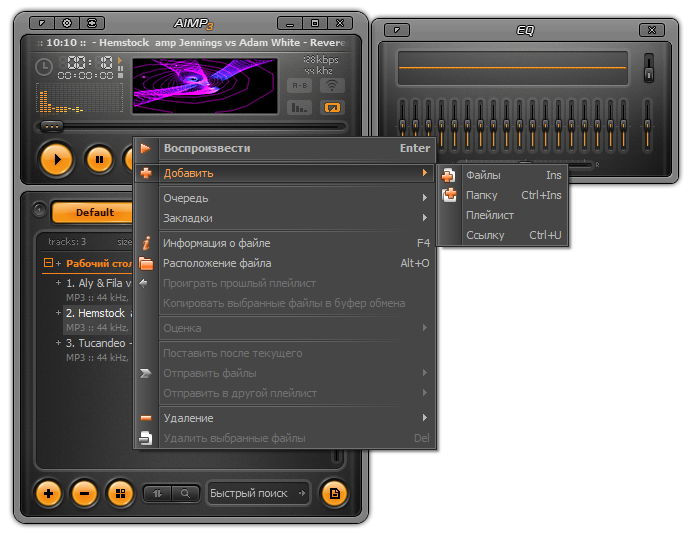Screen dimensions: 692x535
Task: Click the Папку add-folder icon
Action: click(x=449, y=195)
